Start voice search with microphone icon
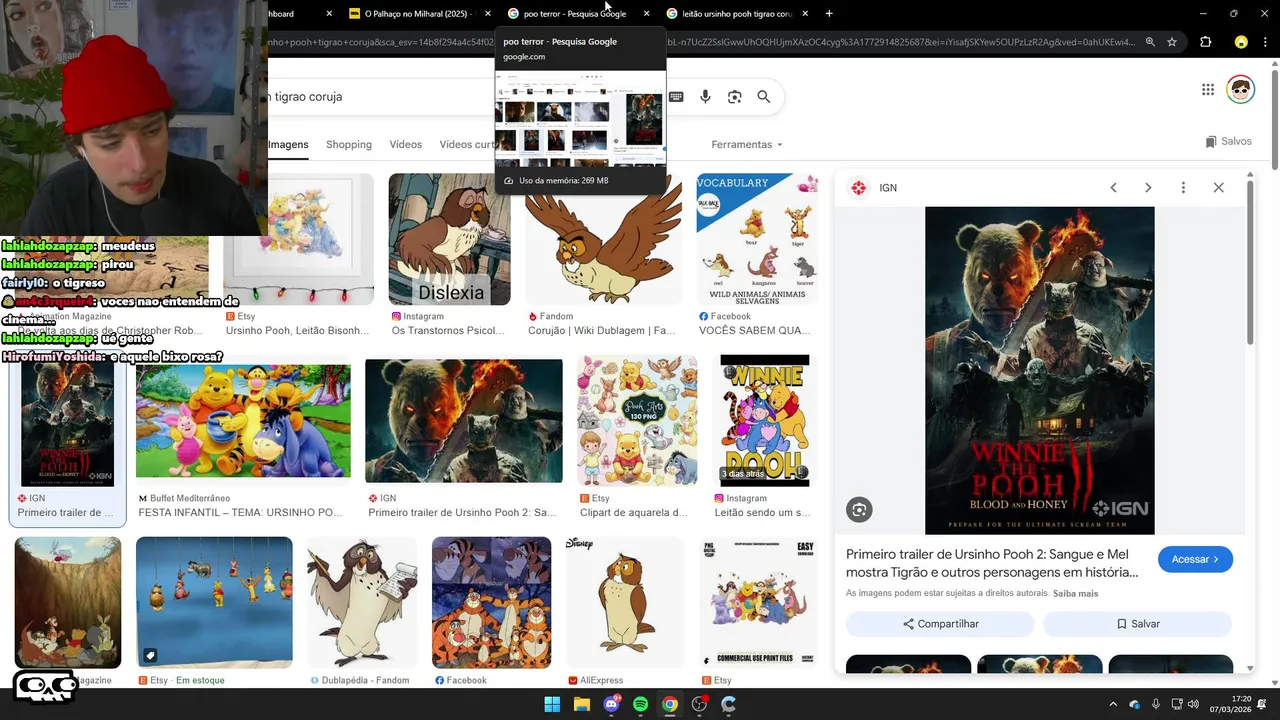This screenshot has width=1280, height=720. 705,97
